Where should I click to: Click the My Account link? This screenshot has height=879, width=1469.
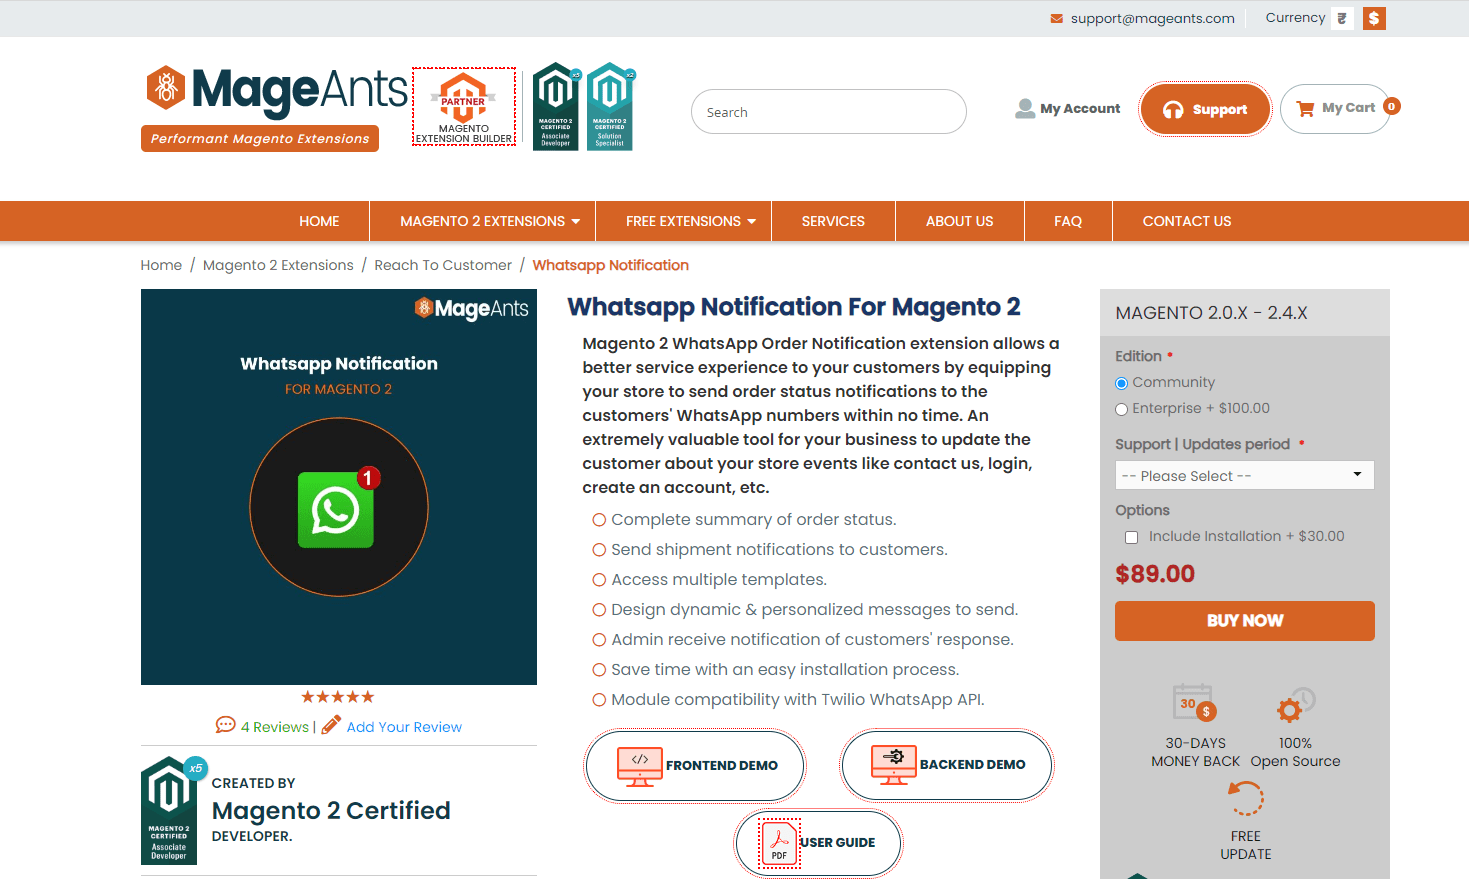click(x=1080, y=109)
